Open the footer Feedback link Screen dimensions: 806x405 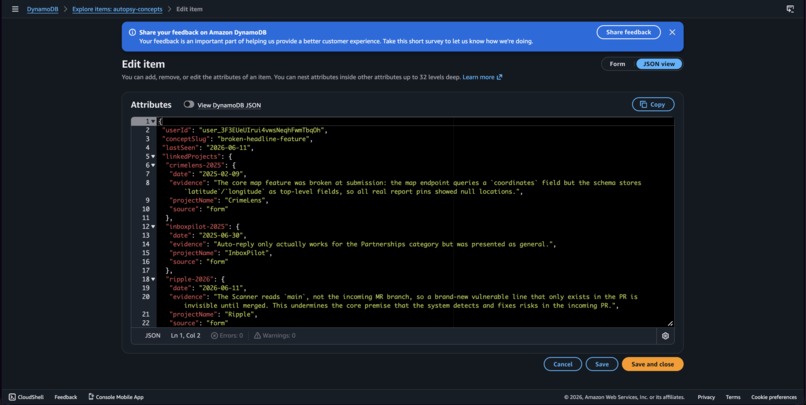(x=66, y=397)
